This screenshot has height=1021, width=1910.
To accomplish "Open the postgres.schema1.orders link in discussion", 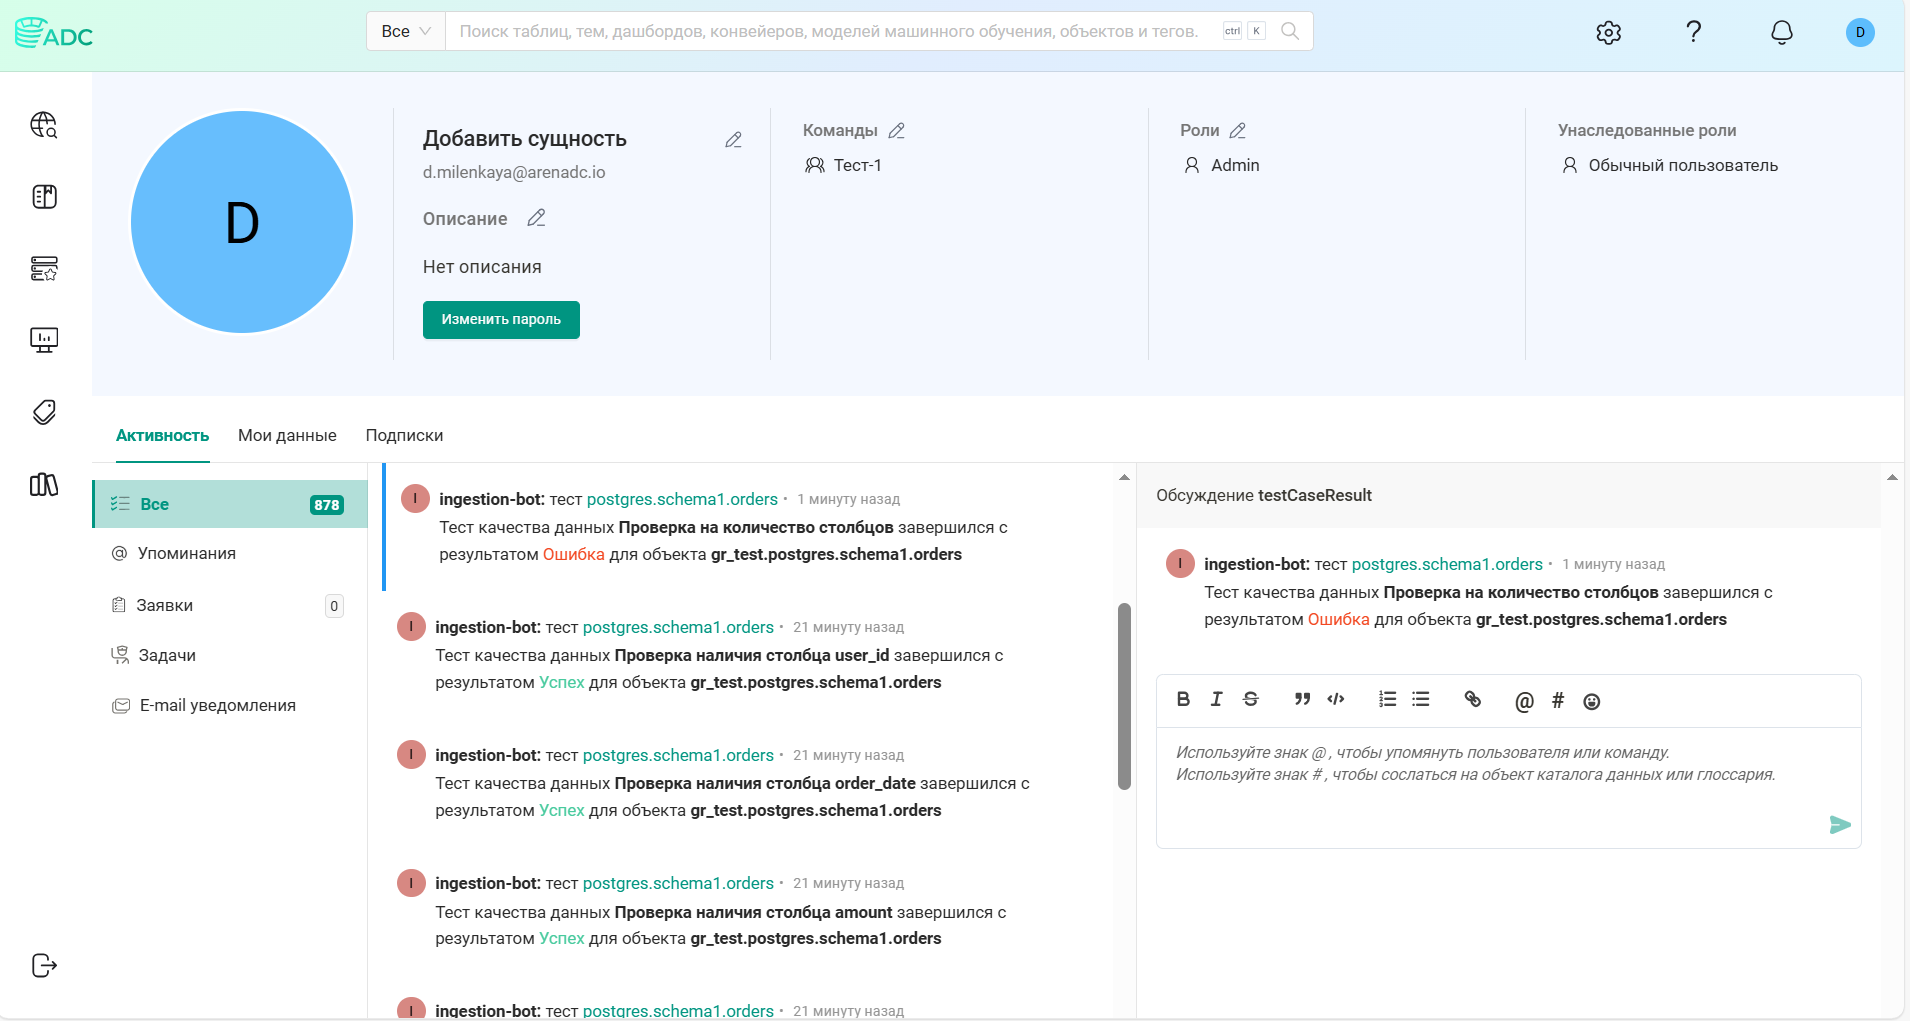I will click(x=1446, y=564).
